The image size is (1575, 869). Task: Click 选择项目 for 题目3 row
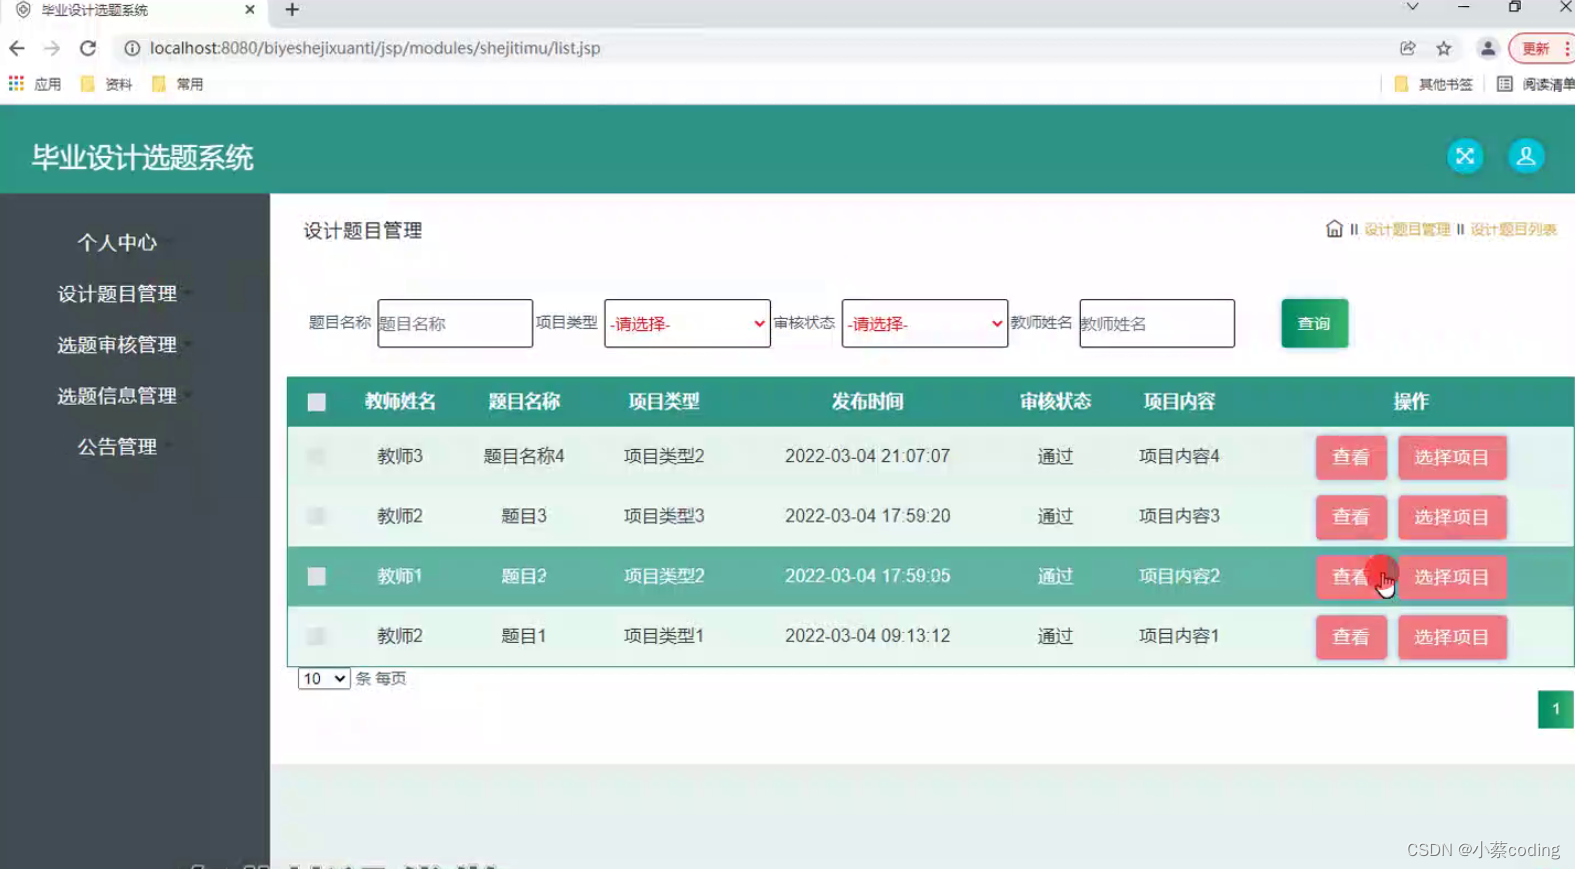pyautogui.click(x=1452, y=517)
